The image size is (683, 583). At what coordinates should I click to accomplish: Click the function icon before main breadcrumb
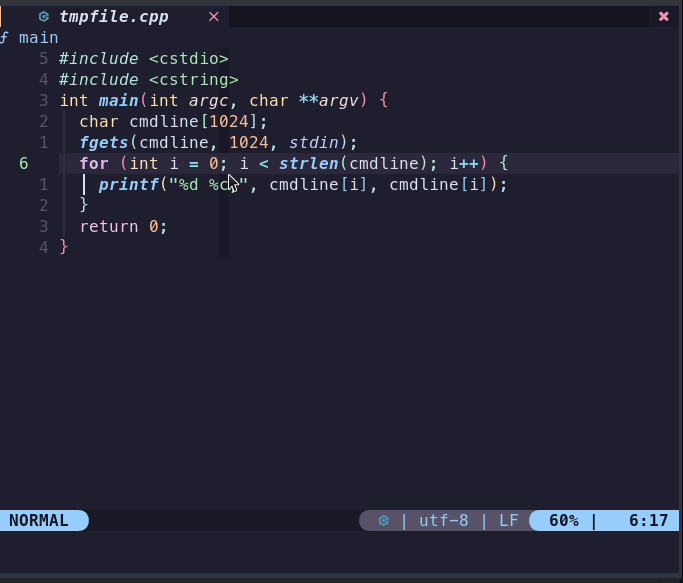(x=4, y=38)
